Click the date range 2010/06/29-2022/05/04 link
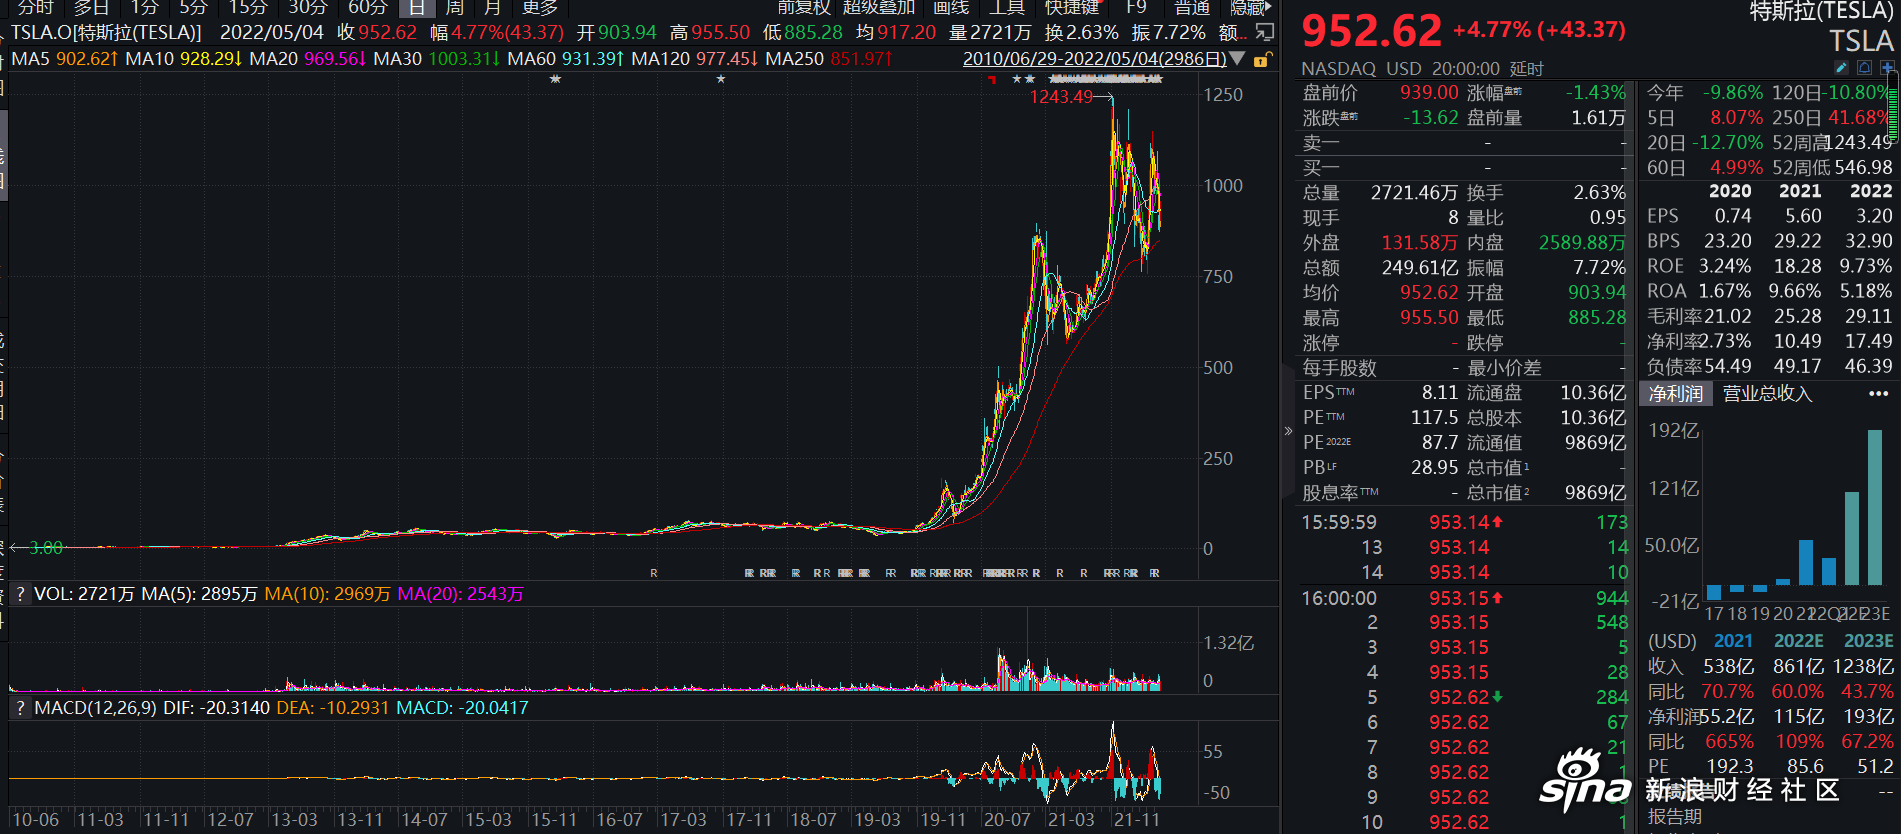 coord(1094,59)
